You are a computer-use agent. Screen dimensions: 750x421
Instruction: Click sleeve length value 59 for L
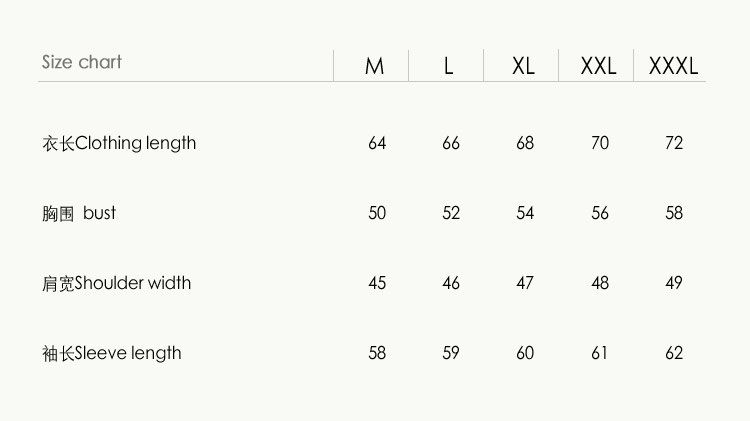451,353
